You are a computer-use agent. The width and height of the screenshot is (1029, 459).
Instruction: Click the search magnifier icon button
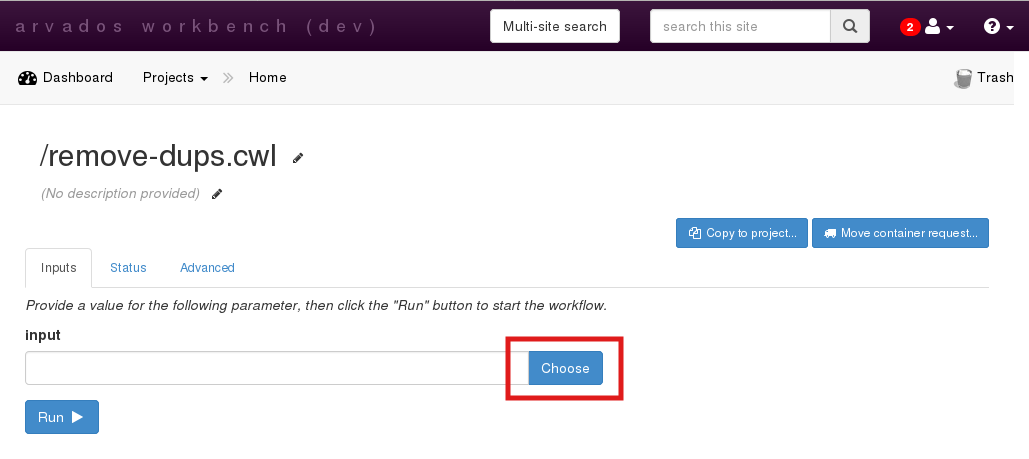click(849, 26)
